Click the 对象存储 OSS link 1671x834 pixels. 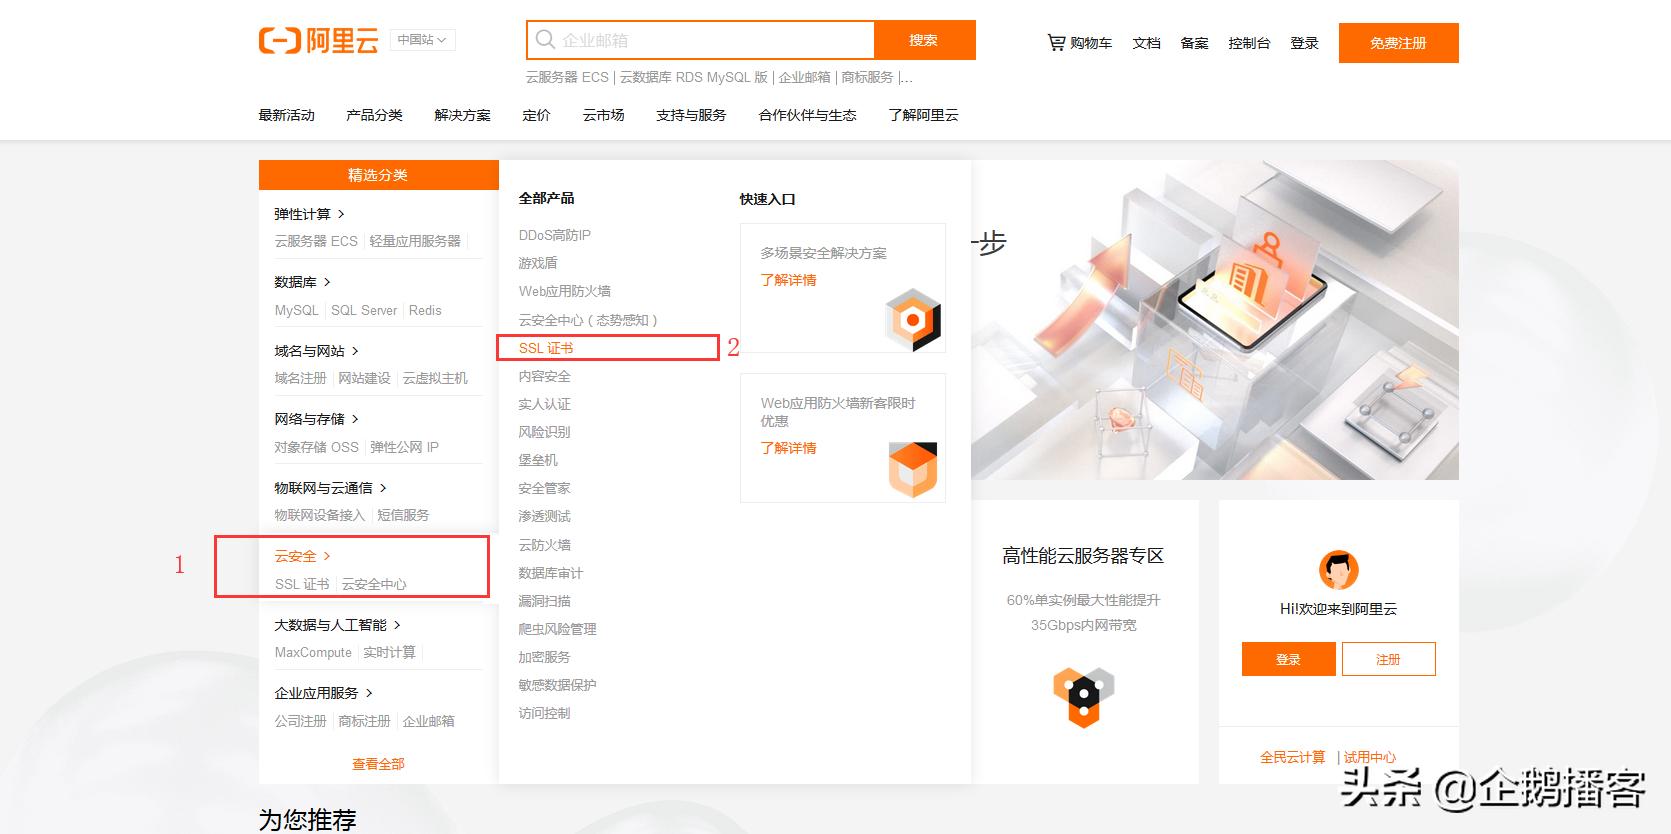316,447
